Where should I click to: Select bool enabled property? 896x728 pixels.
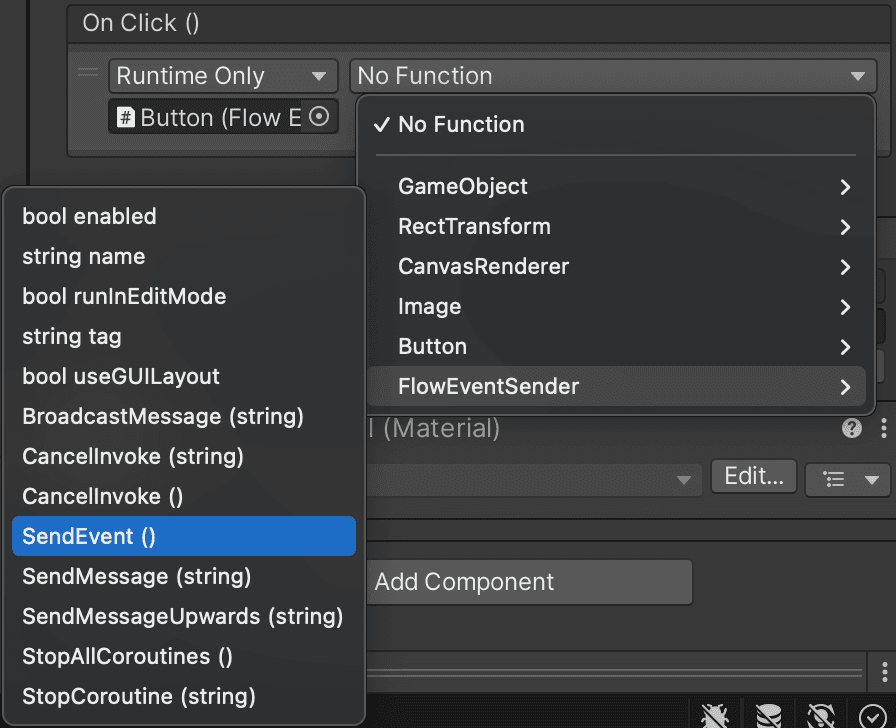pyautogui.click(x=184, y=217)
